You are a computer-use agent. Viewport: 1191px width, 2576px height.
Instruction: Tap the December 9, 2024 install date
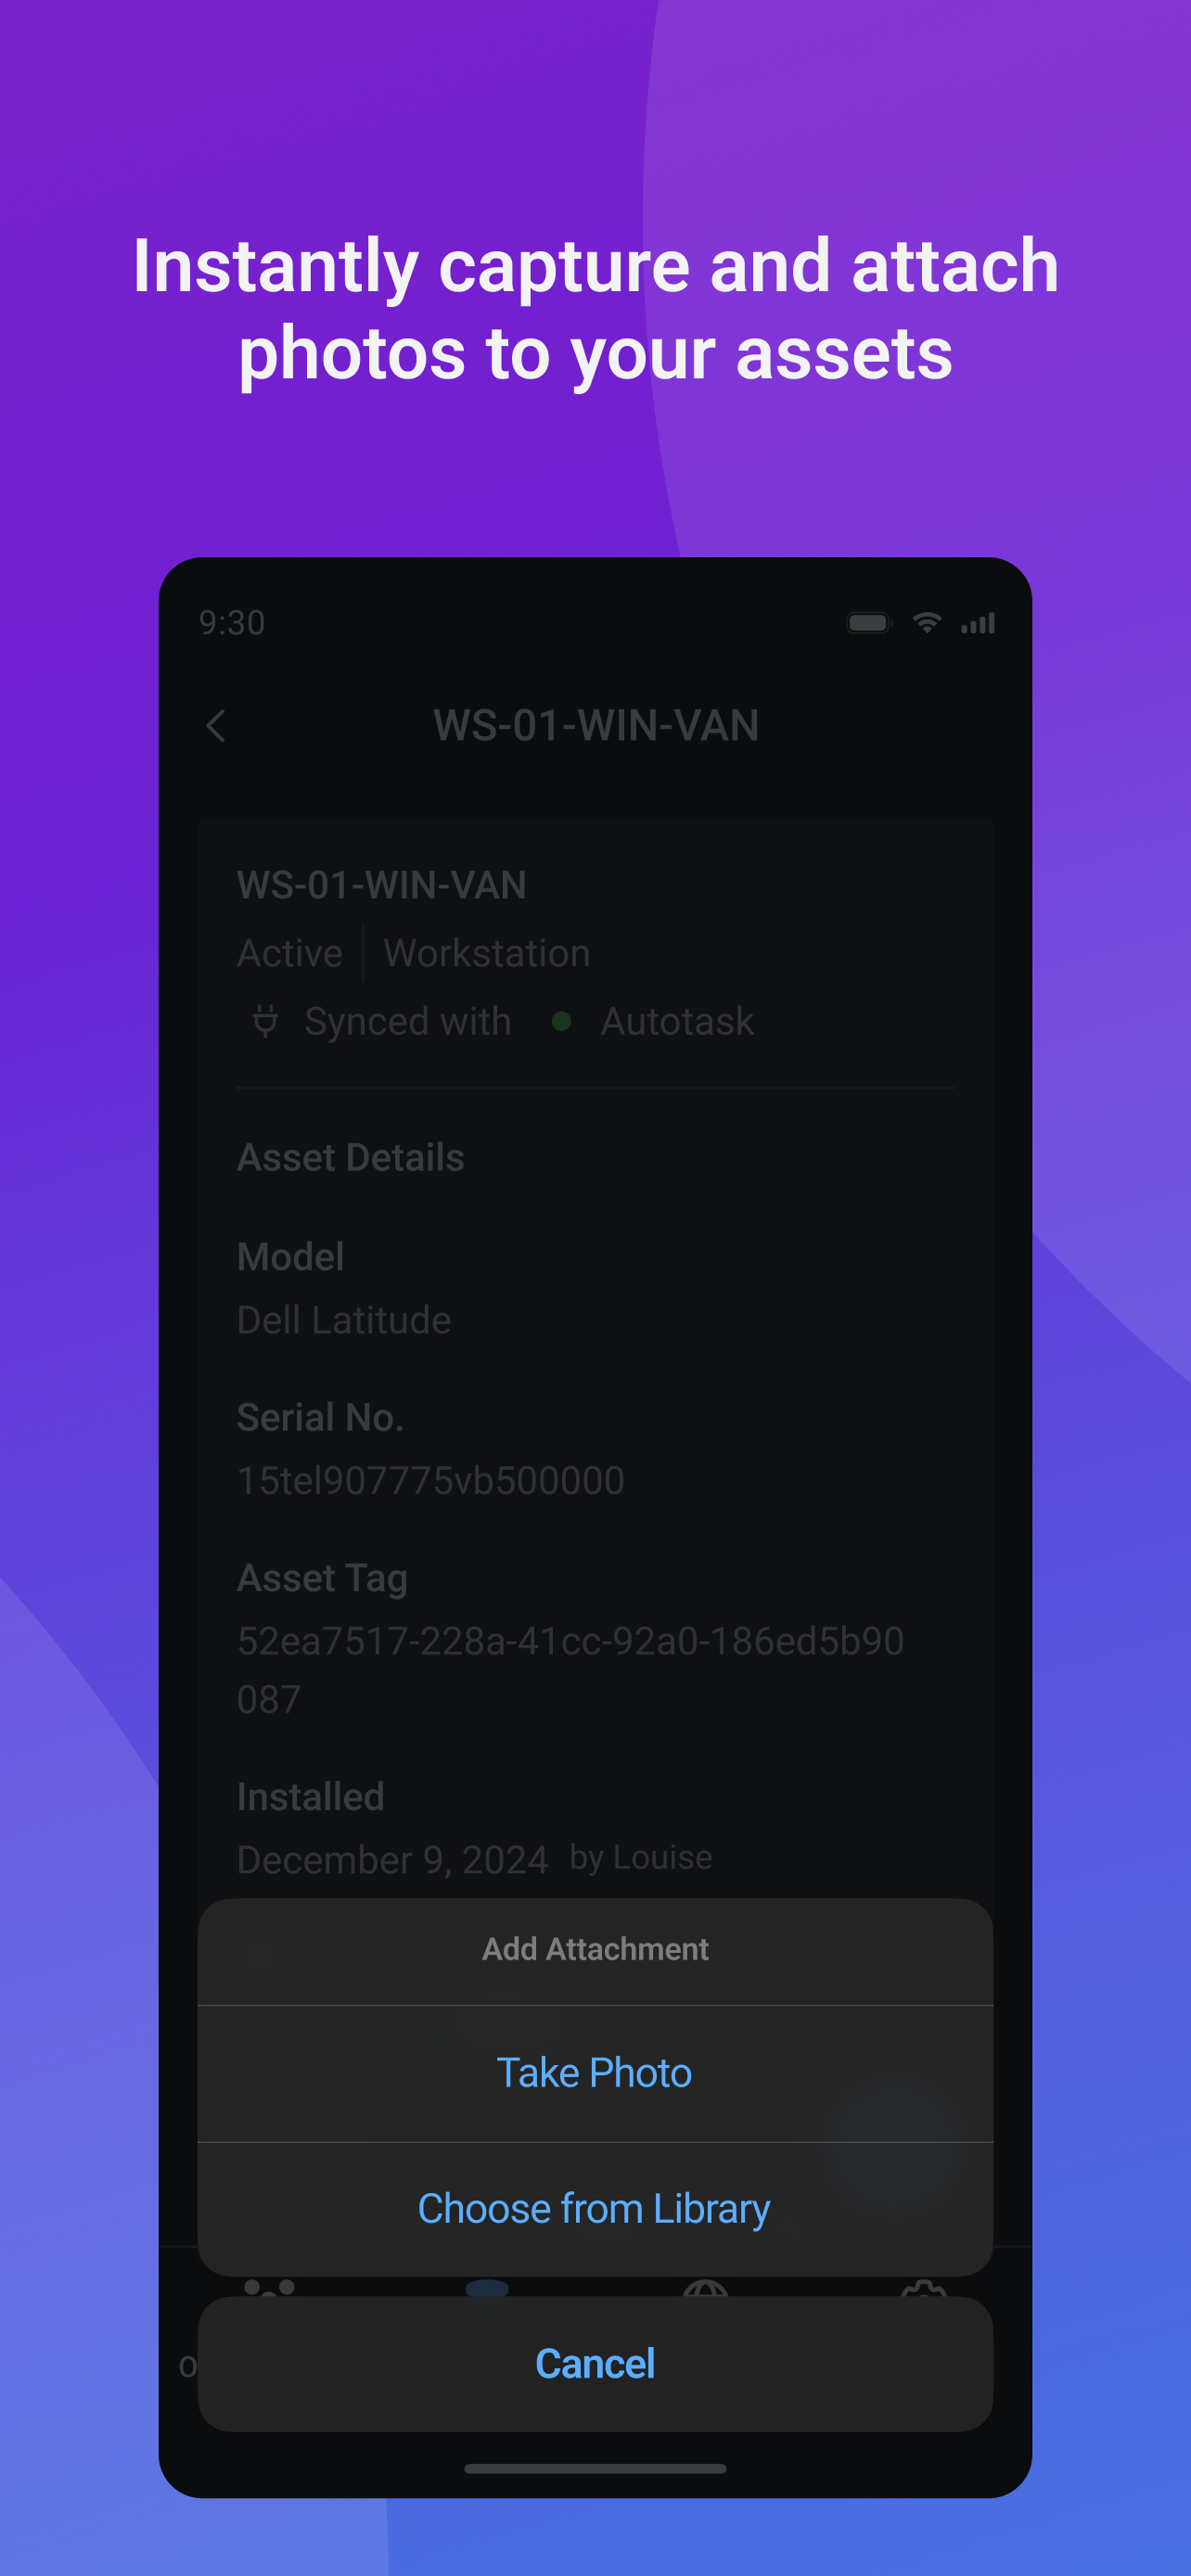point(393,1860)
